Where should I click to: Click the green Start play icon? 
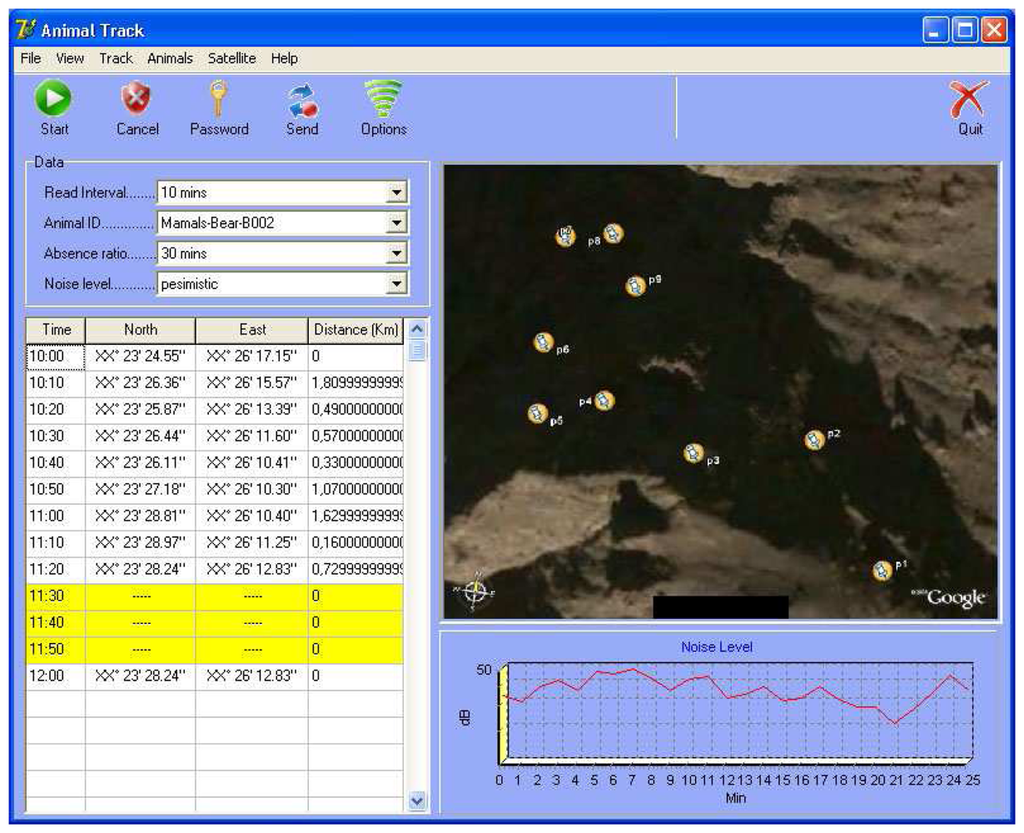53,98
